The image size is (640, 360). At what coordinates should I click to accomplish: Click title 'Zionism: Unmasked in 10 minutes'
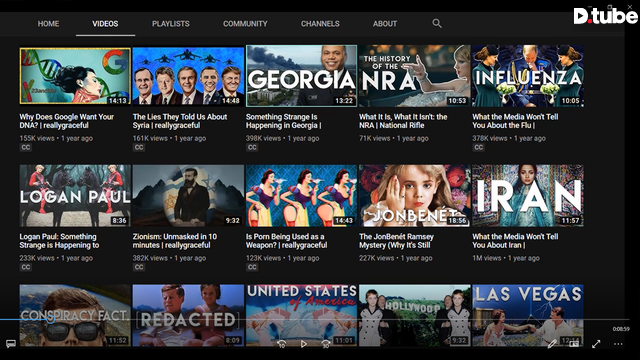[175, 241]
